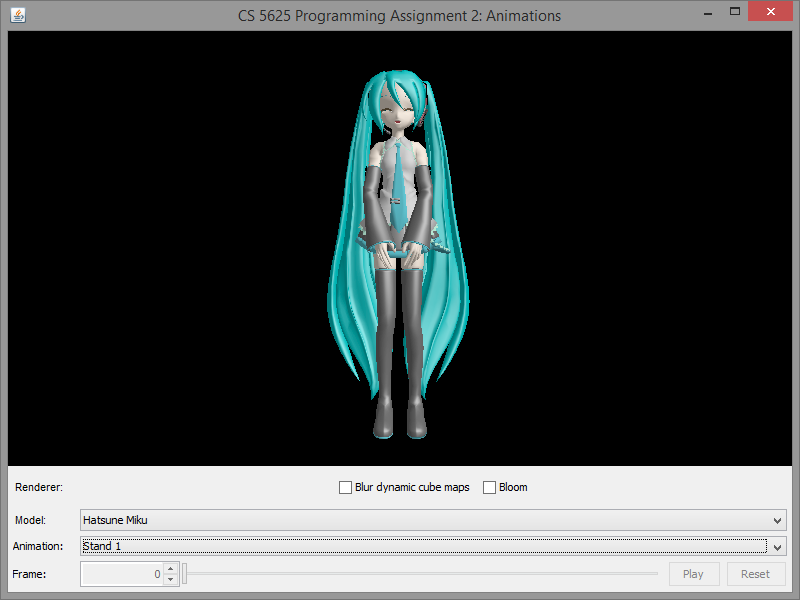Click into the Frame number field
800x600 pixels.
click(x=120, y=574)
